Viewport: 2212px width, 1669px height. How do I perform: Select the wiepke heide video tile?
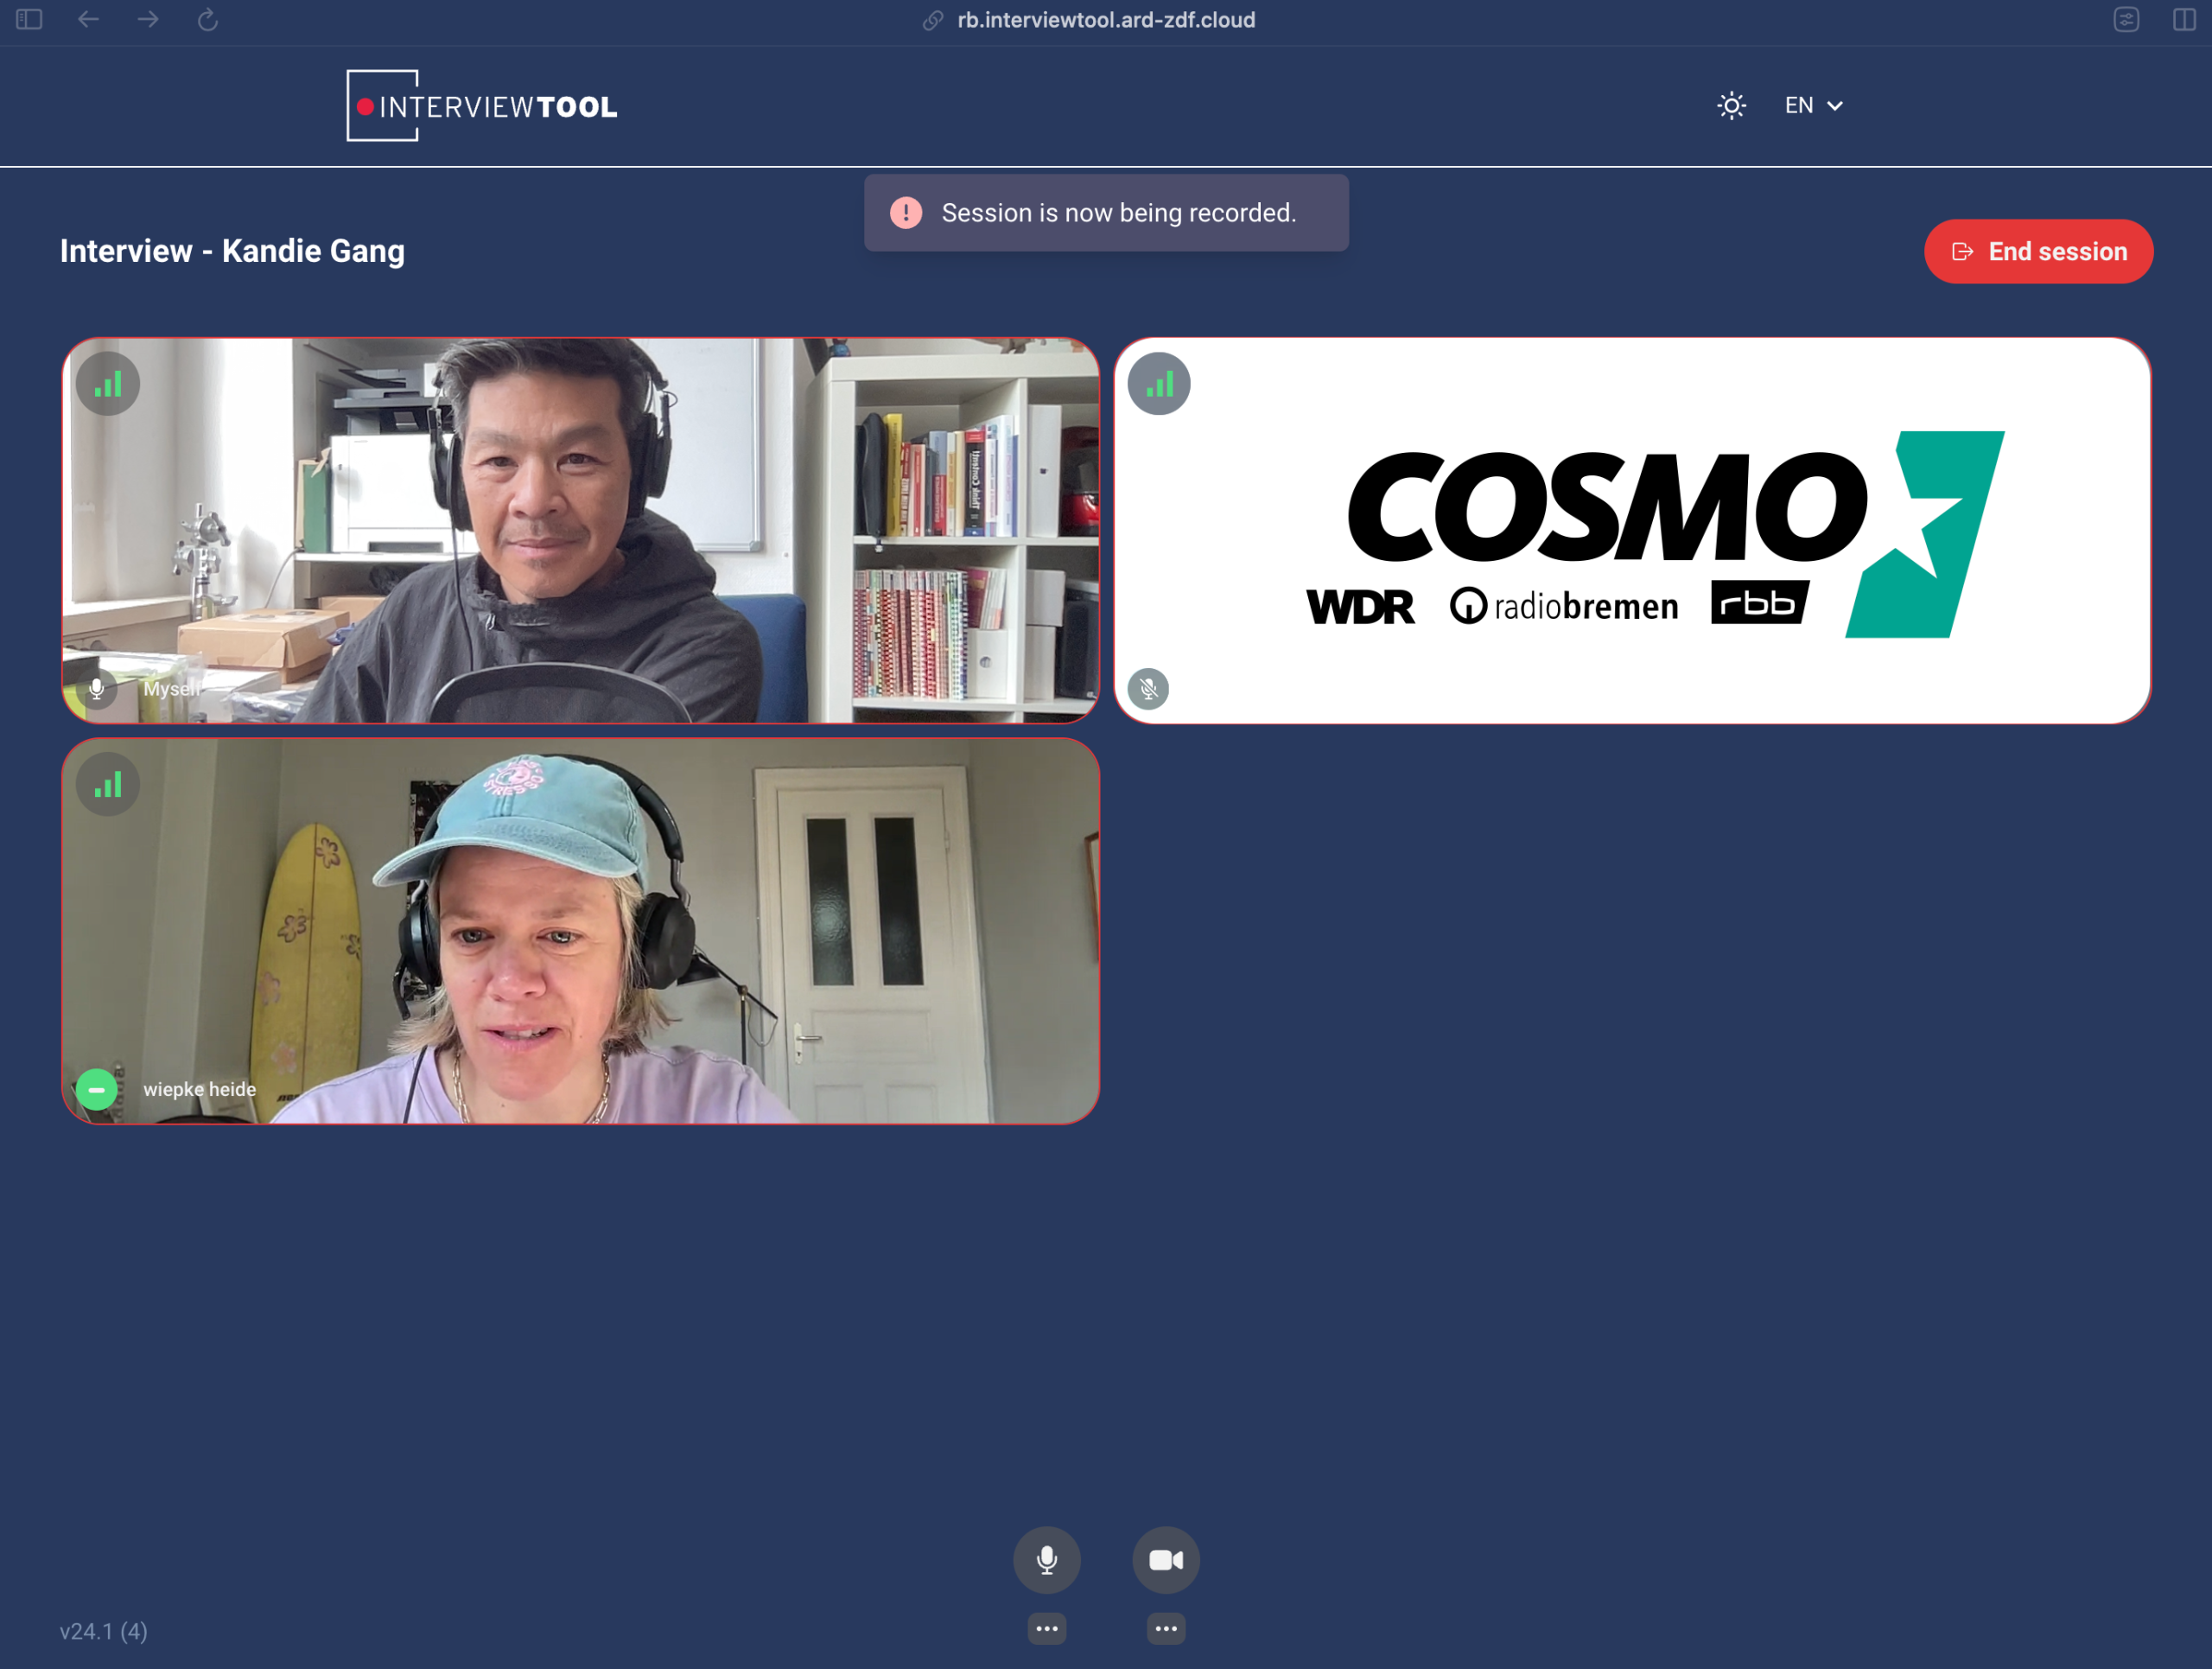click(580, 931)
